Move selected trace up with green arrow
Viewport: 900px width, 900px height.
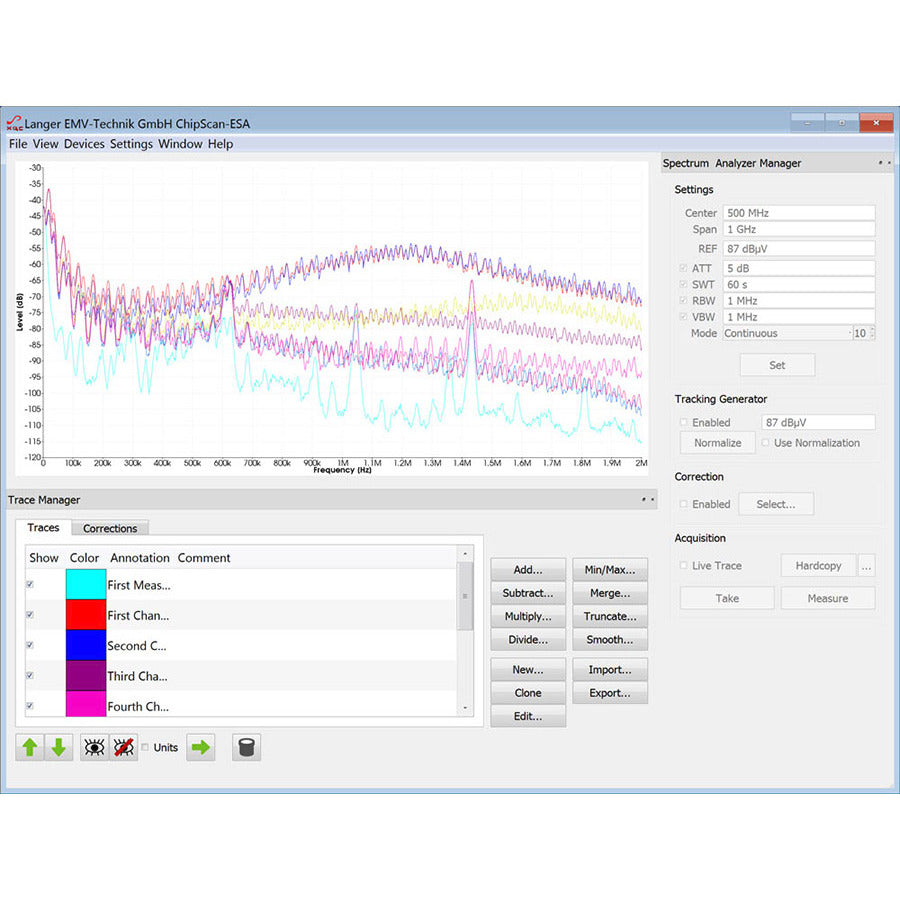point(30,747)
